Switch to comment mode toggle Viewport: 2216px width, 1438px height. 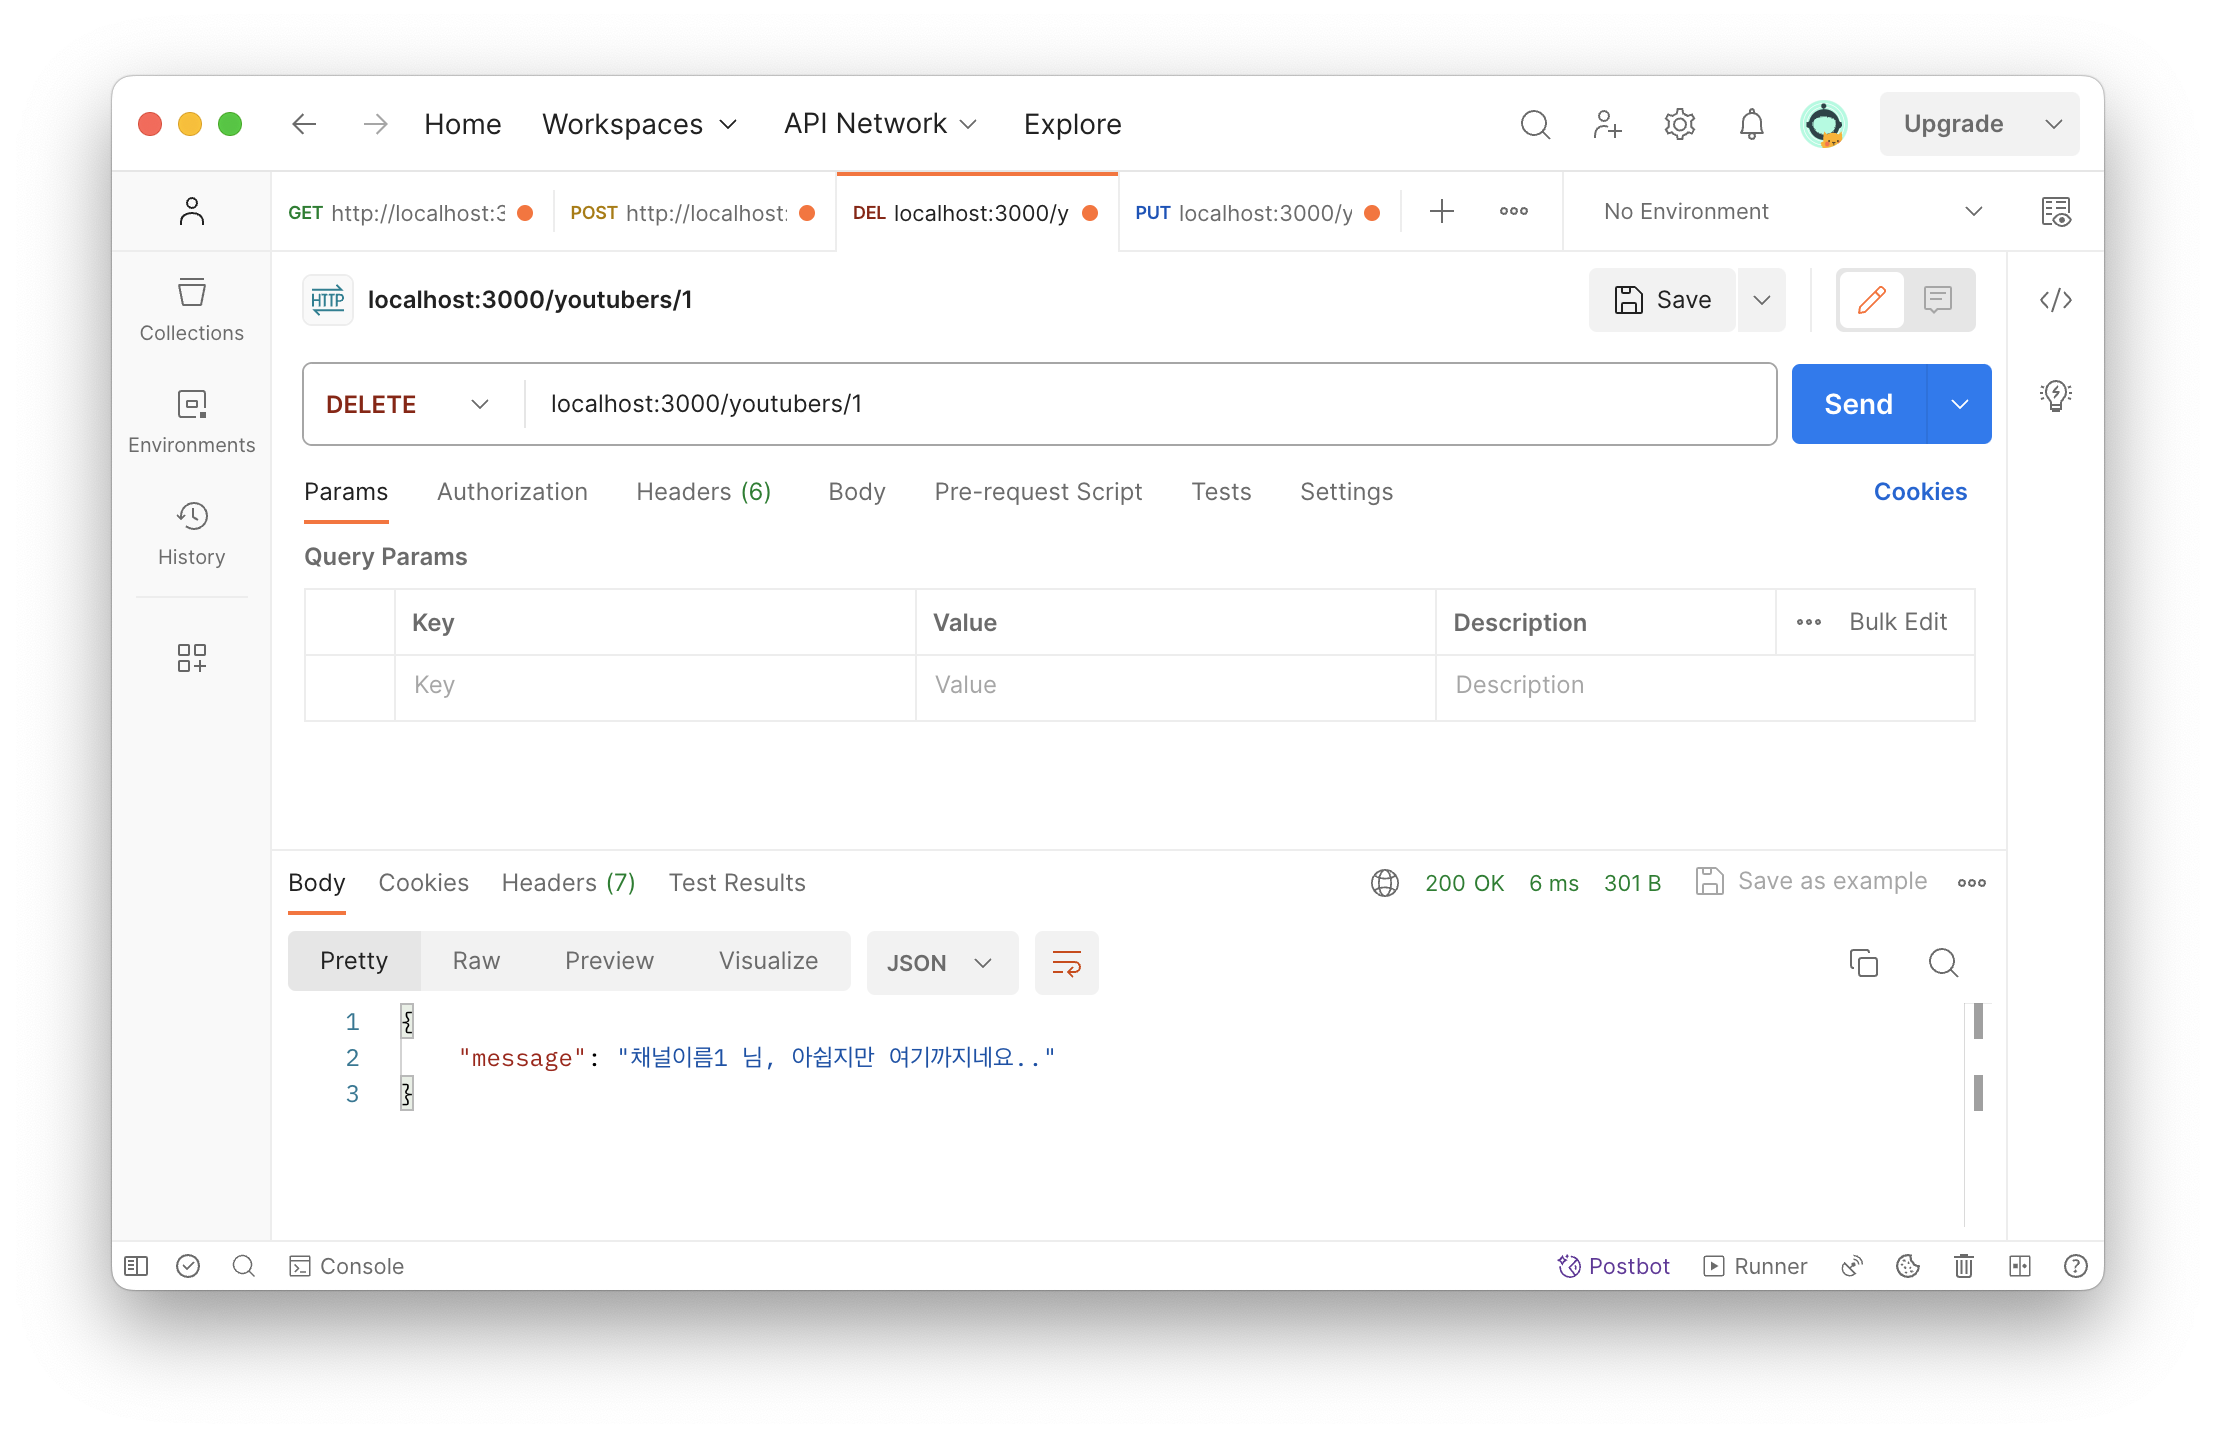coord(1937,300)
